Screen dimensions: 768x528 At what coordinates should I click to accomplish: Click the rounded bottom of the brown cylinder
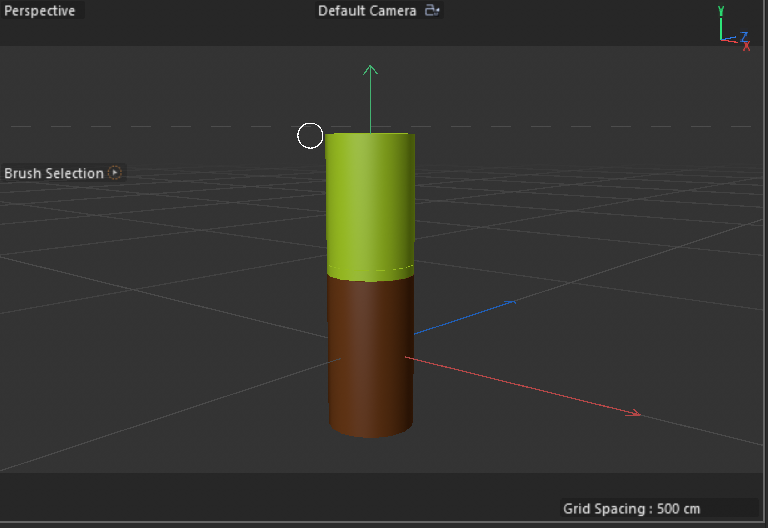371,430
